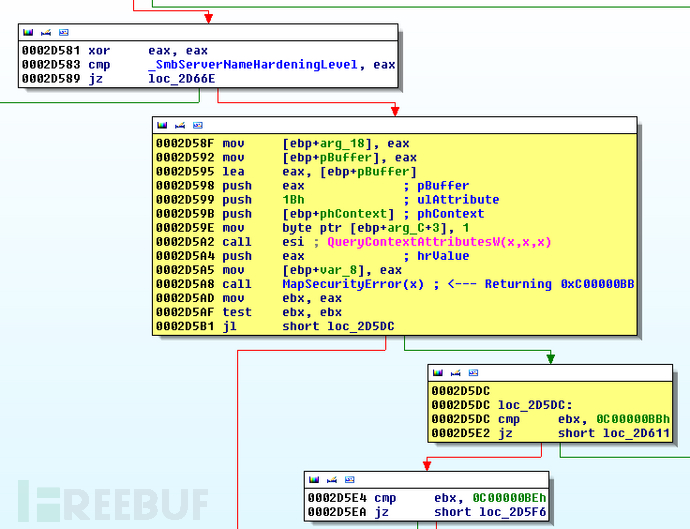690x529 pixels.
Task: Click graph icon in block 0002D5E4 header
Action: [x=332, y=480]
